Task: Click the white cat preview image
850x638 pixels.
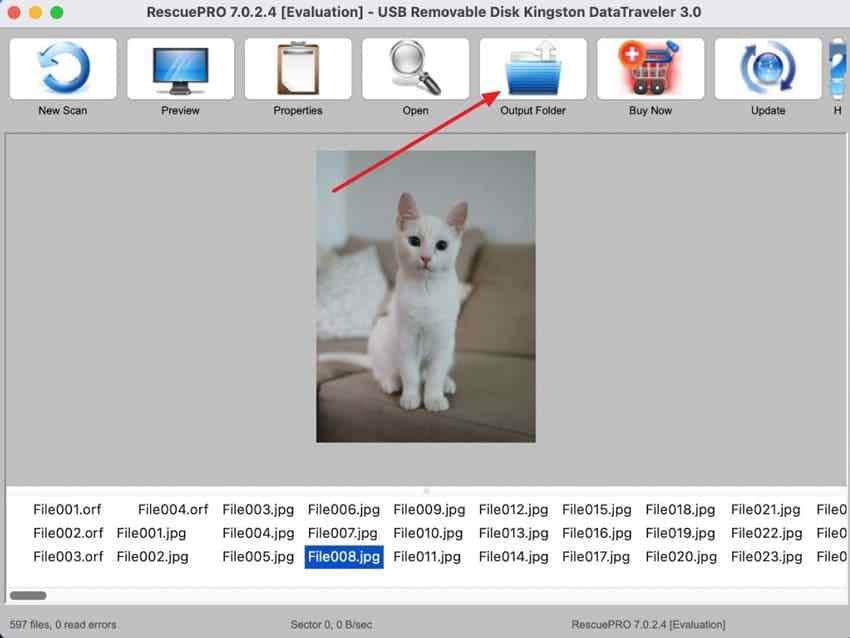Action: (426, 297)
